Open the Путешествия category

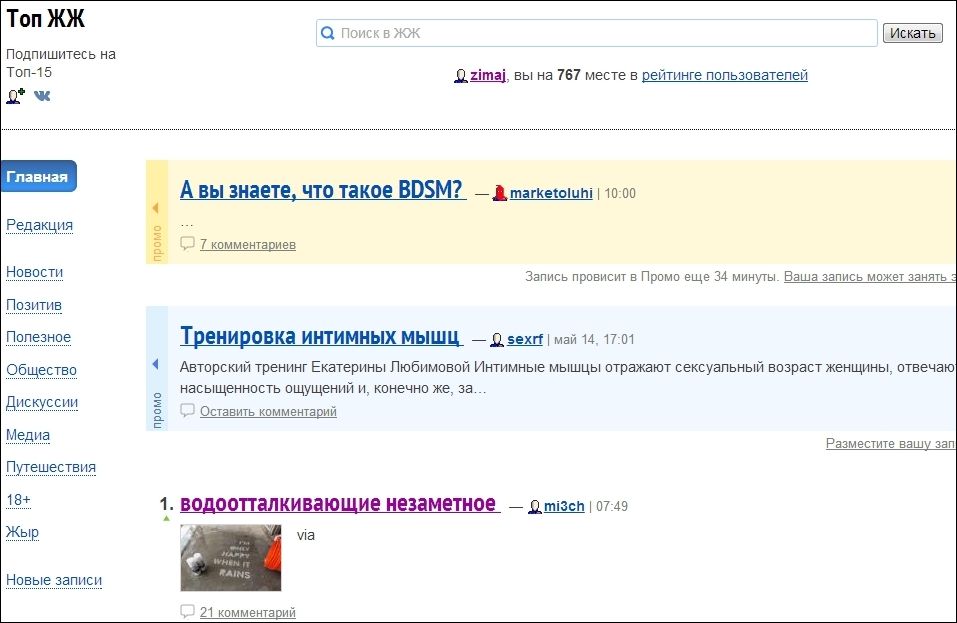click(51, 467)
